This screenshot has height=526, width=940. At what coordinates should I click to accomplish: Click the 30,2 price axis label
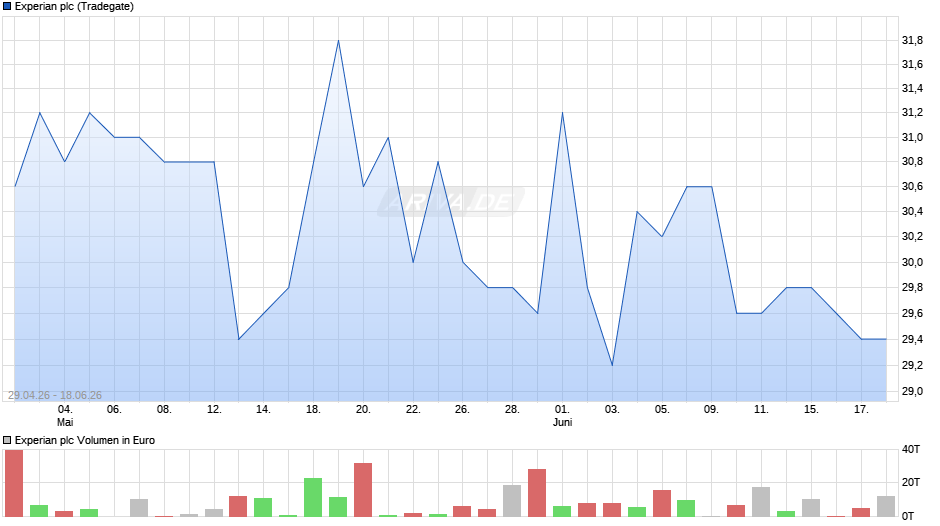912,236
